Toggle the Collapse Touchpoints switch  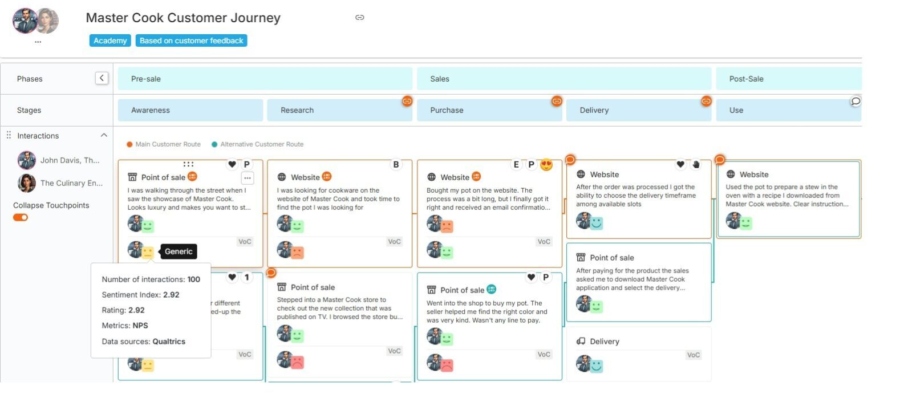[x=21, y=217]
